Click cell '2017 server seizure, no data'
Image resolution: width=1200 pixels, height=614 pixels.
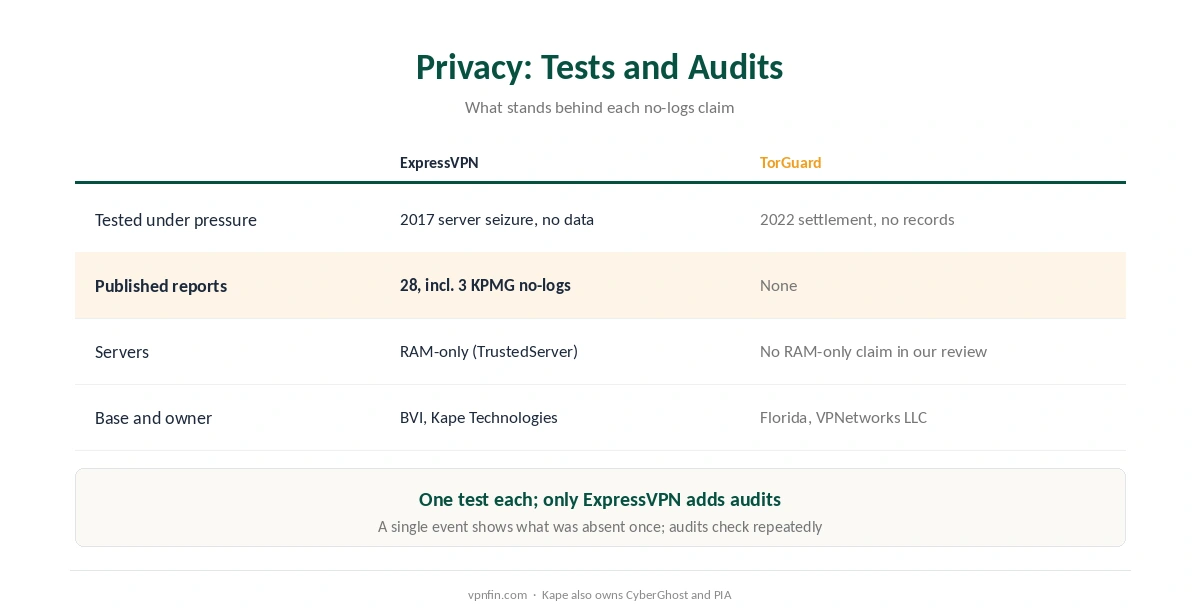(497, 219)
